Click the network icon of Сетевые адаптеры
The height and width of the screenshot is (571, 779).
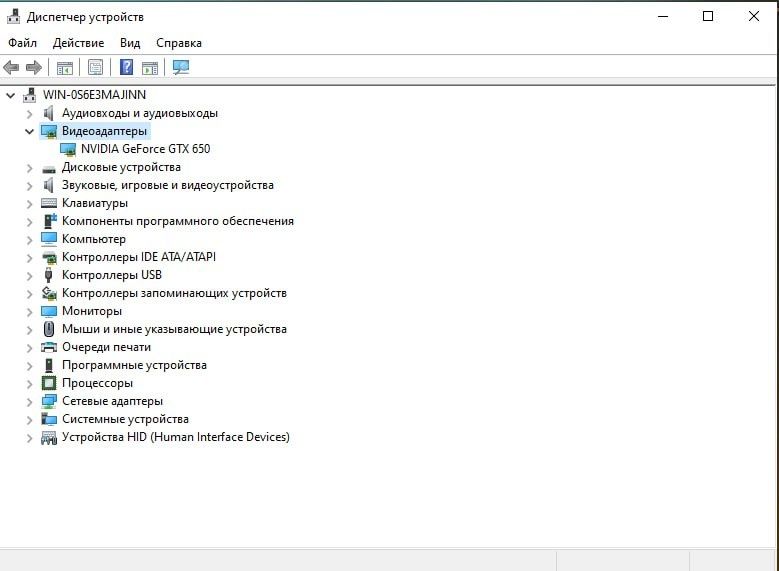49,401
